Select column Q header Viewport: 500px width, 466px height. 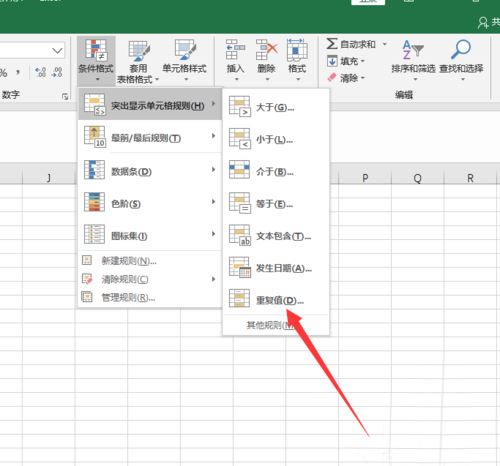417,178
